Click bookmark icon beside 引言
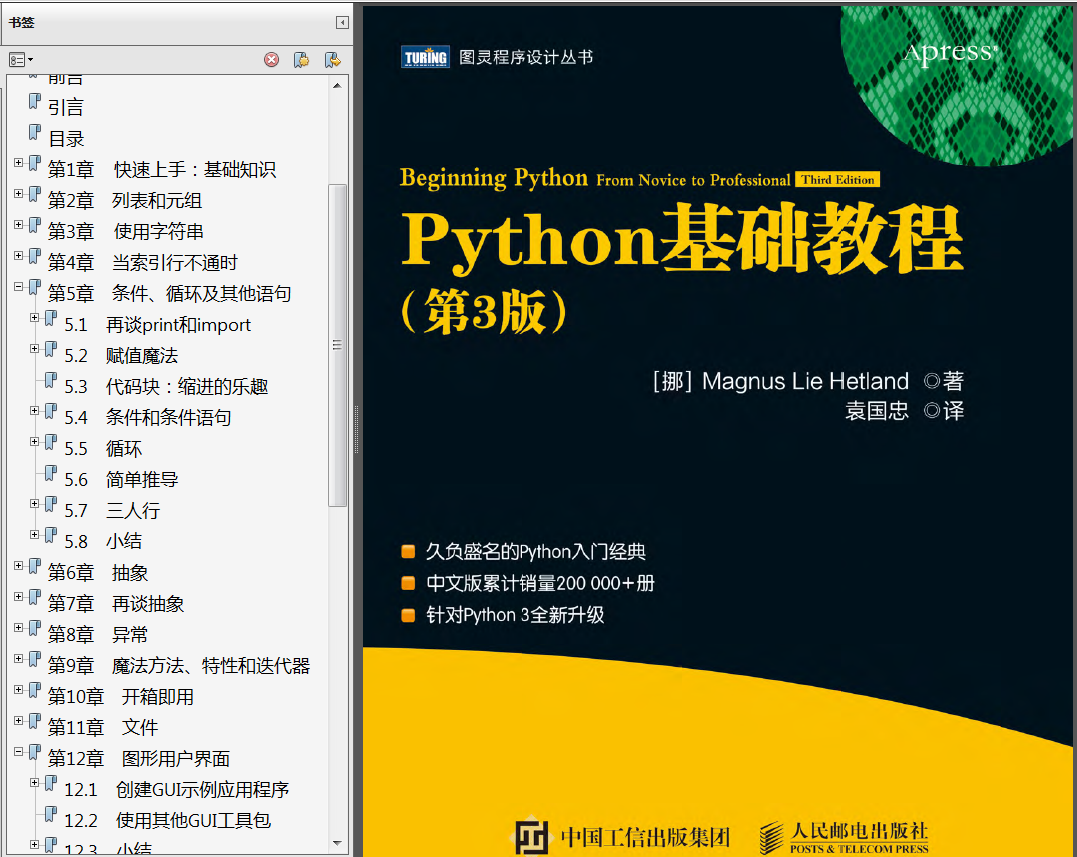The width and height of the screenshot is (1077, 857). (x=34, y=102)
